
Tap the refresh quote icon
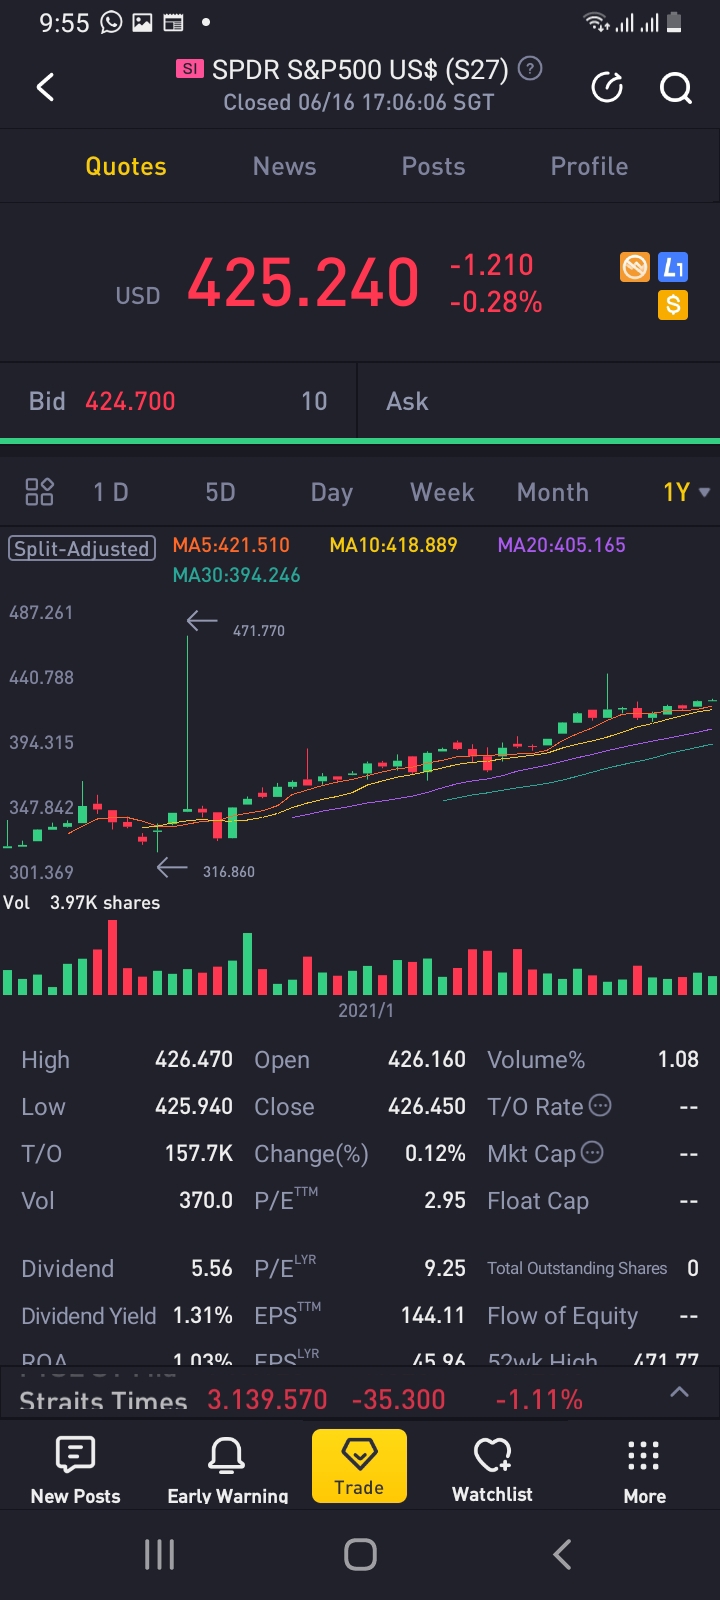(x=607, y=88)
